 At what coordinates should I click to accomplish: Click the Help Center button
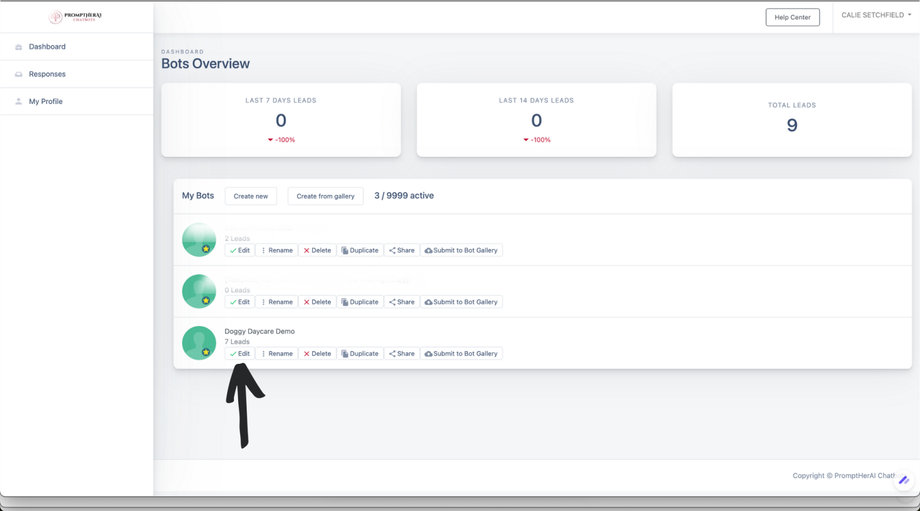point(792,17)
